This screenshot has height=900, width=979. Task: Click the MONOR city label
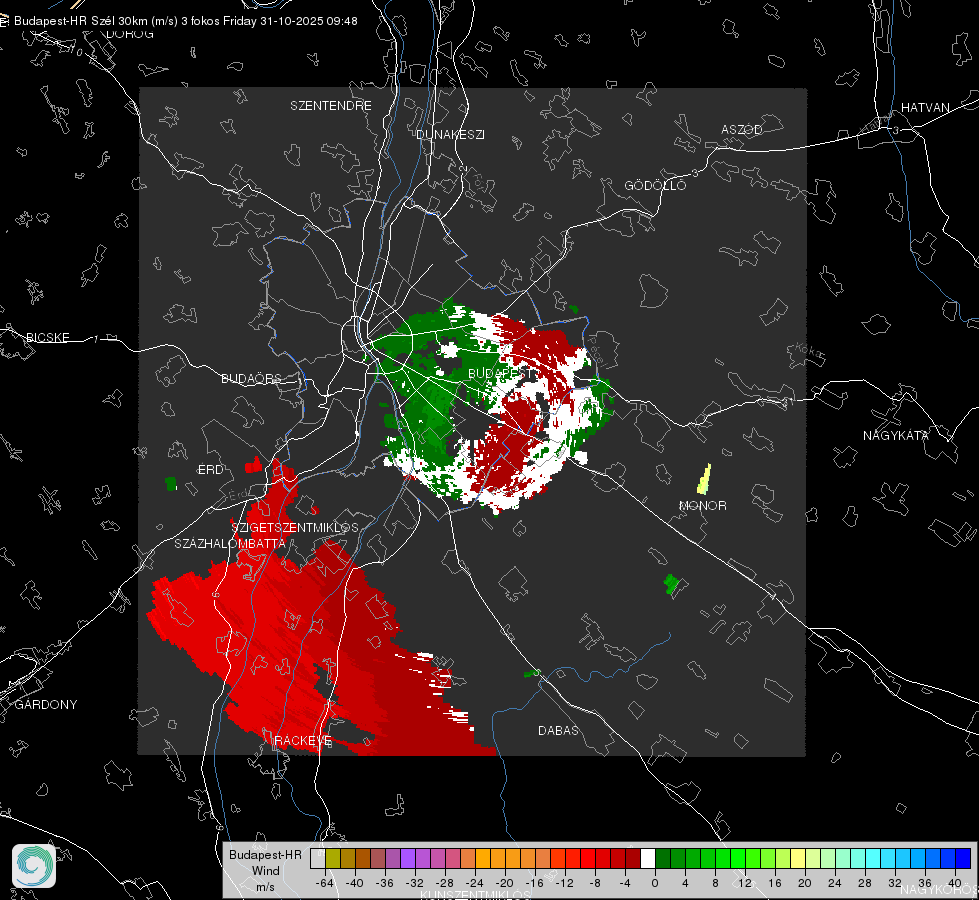click(x=703, y=505)
